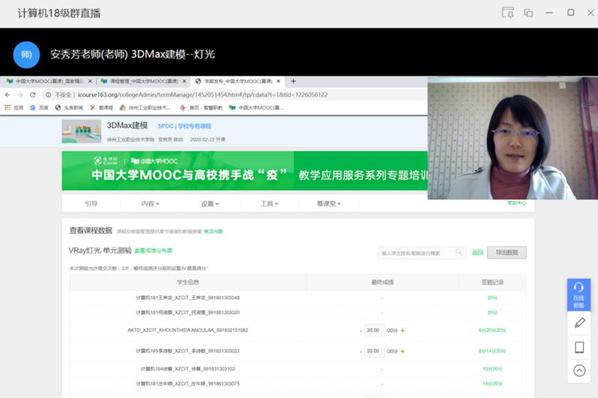
Task: Click the tablet icon on right sidebar
Action: pos(579,347)
